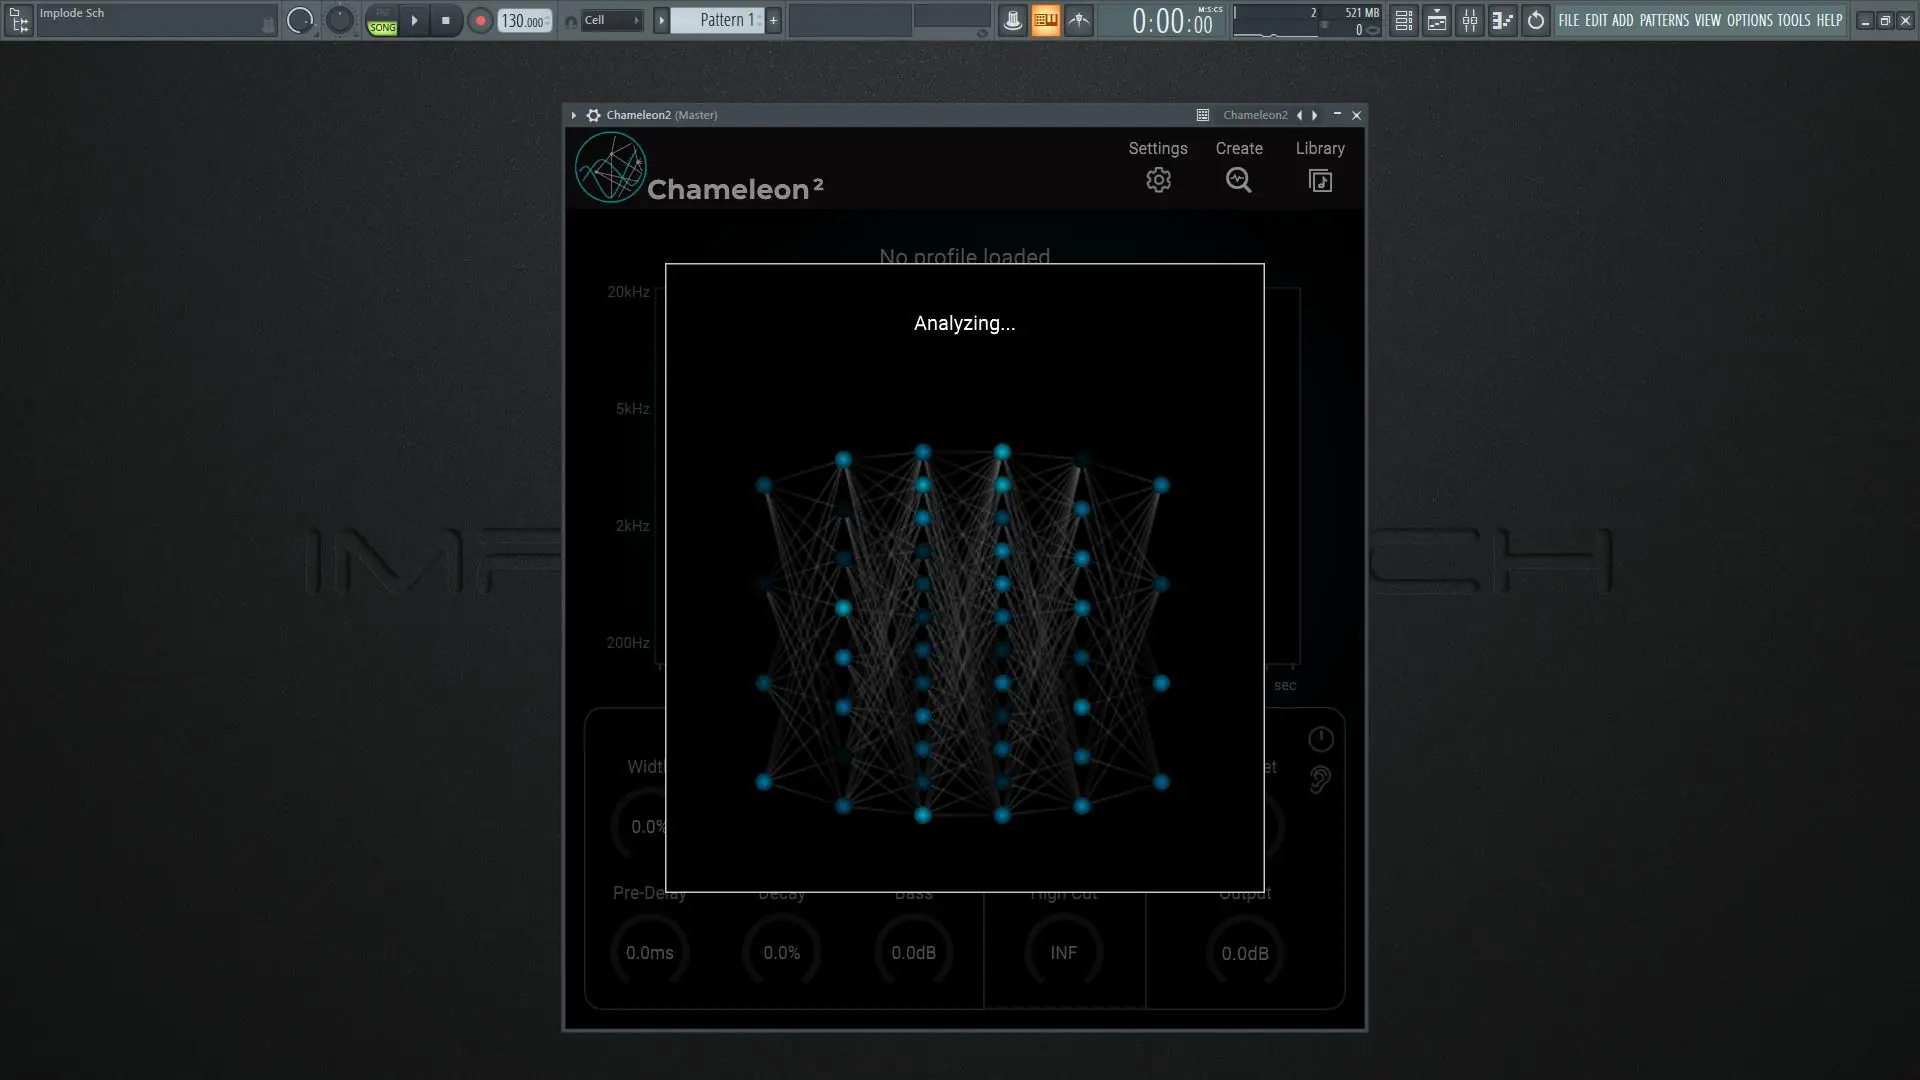Open the Library icon in Chameleon

click(1320, 180)
